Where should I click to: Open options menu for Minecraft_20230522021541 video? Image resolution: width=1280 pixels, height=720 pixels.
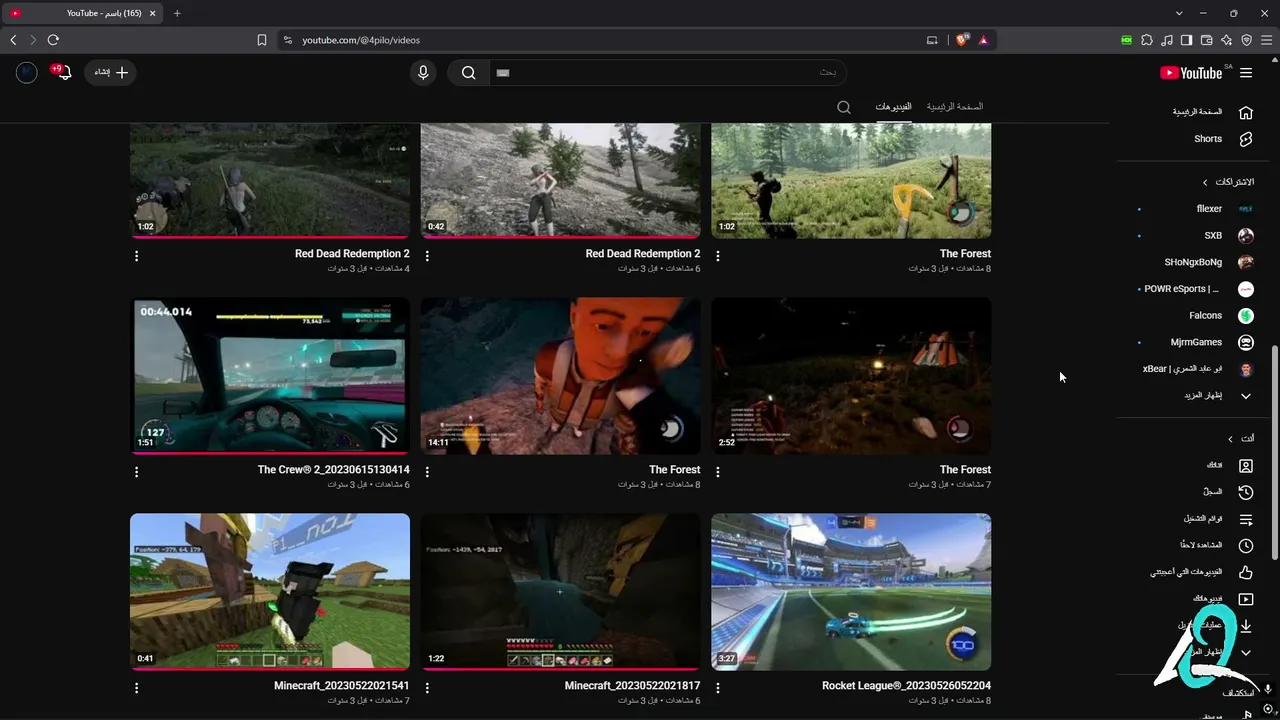point(137,688)
